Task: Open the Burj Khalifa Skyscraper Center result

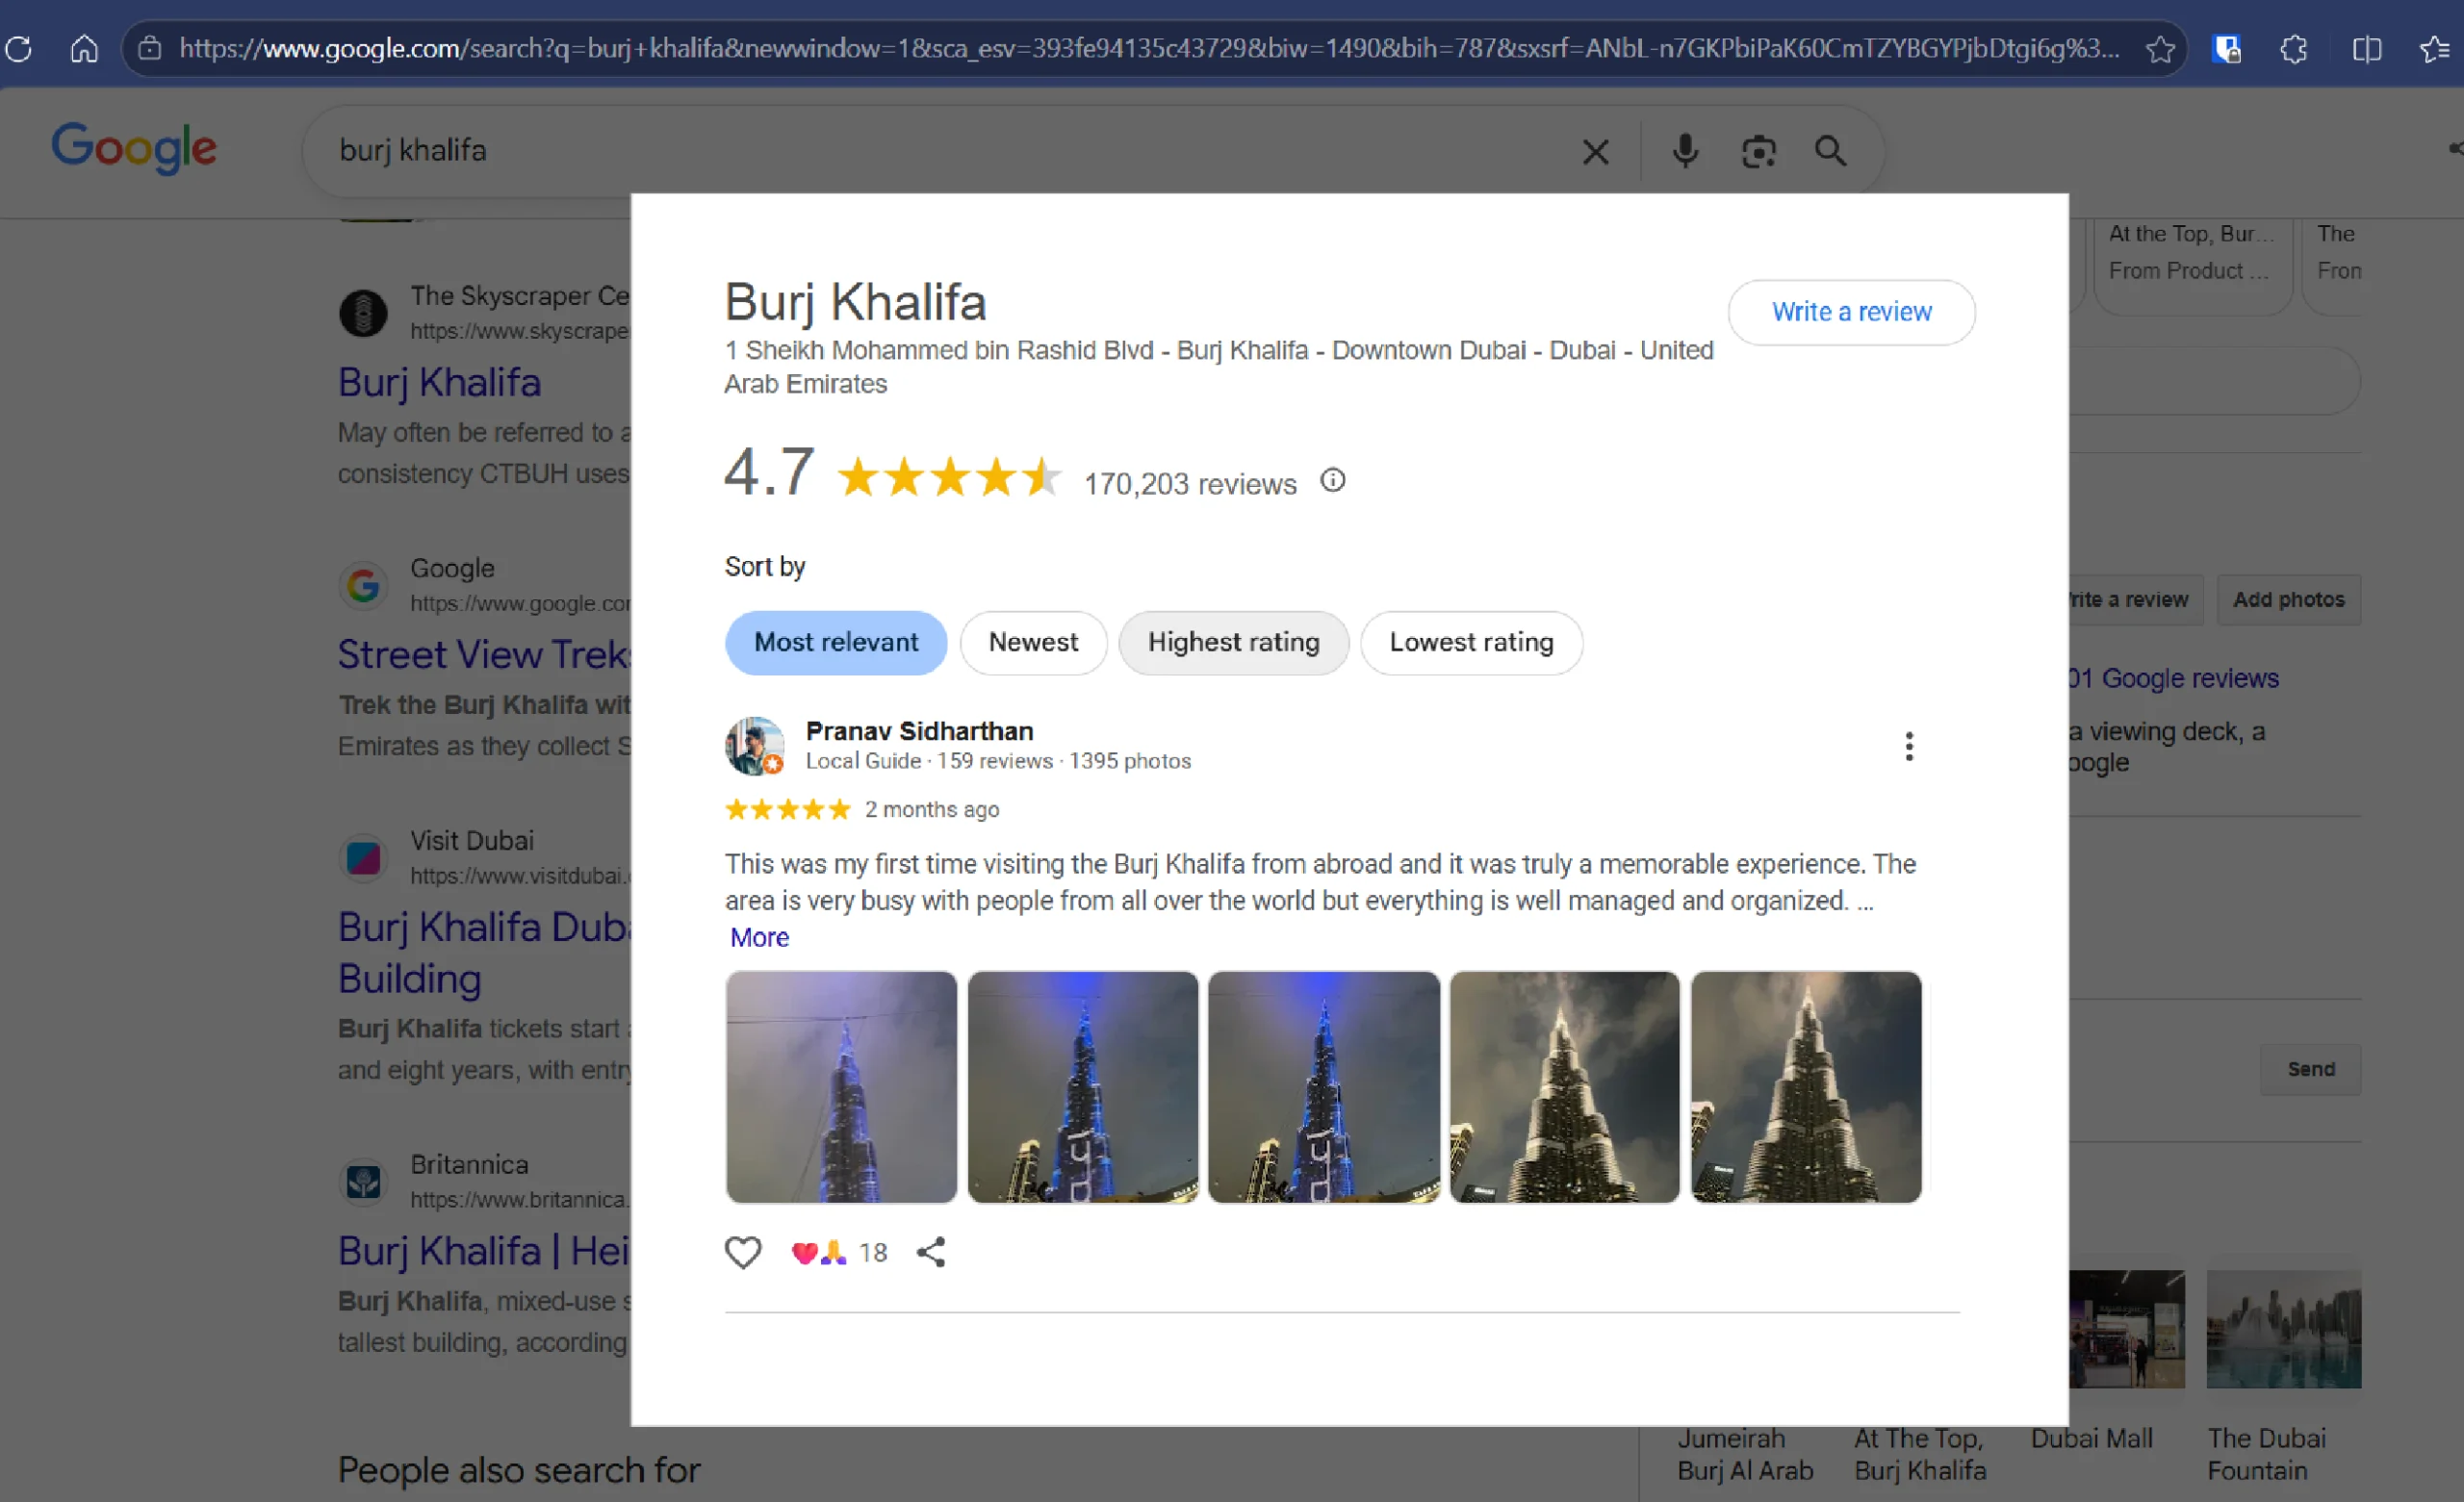Action: coord(439,382)
